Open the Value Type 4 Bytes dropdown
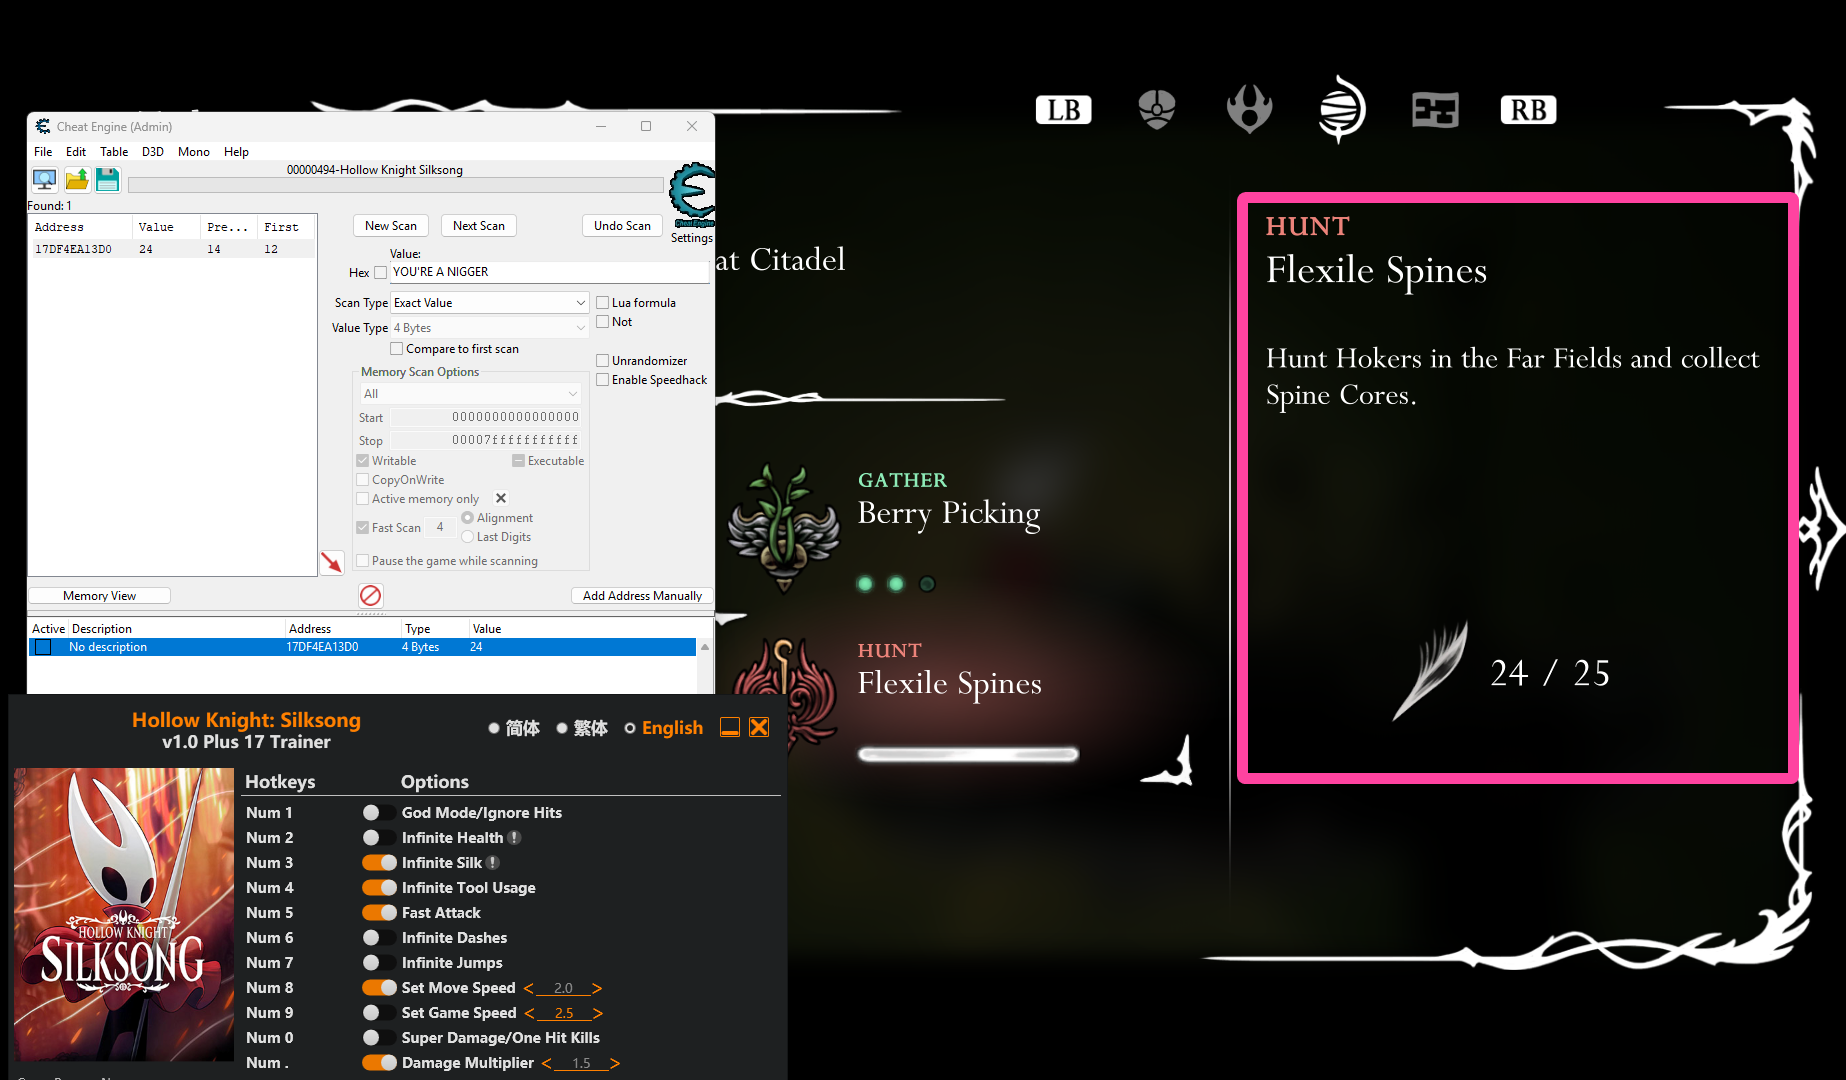Viewport: 1846px width, 1080px height. point(489,328)
